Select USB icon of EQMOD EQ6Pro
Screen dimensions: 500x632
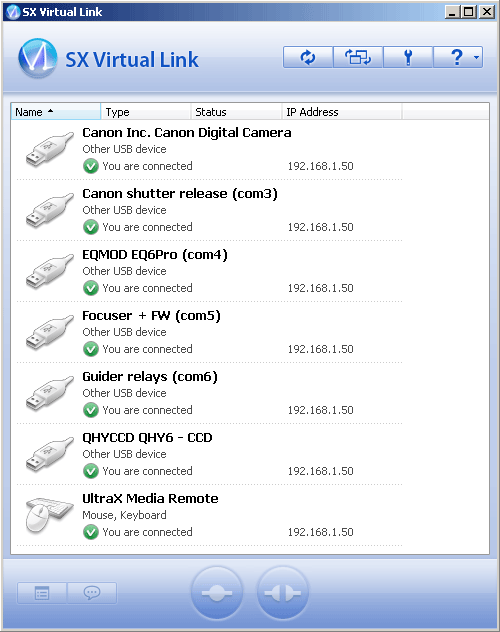pos(50,271)
